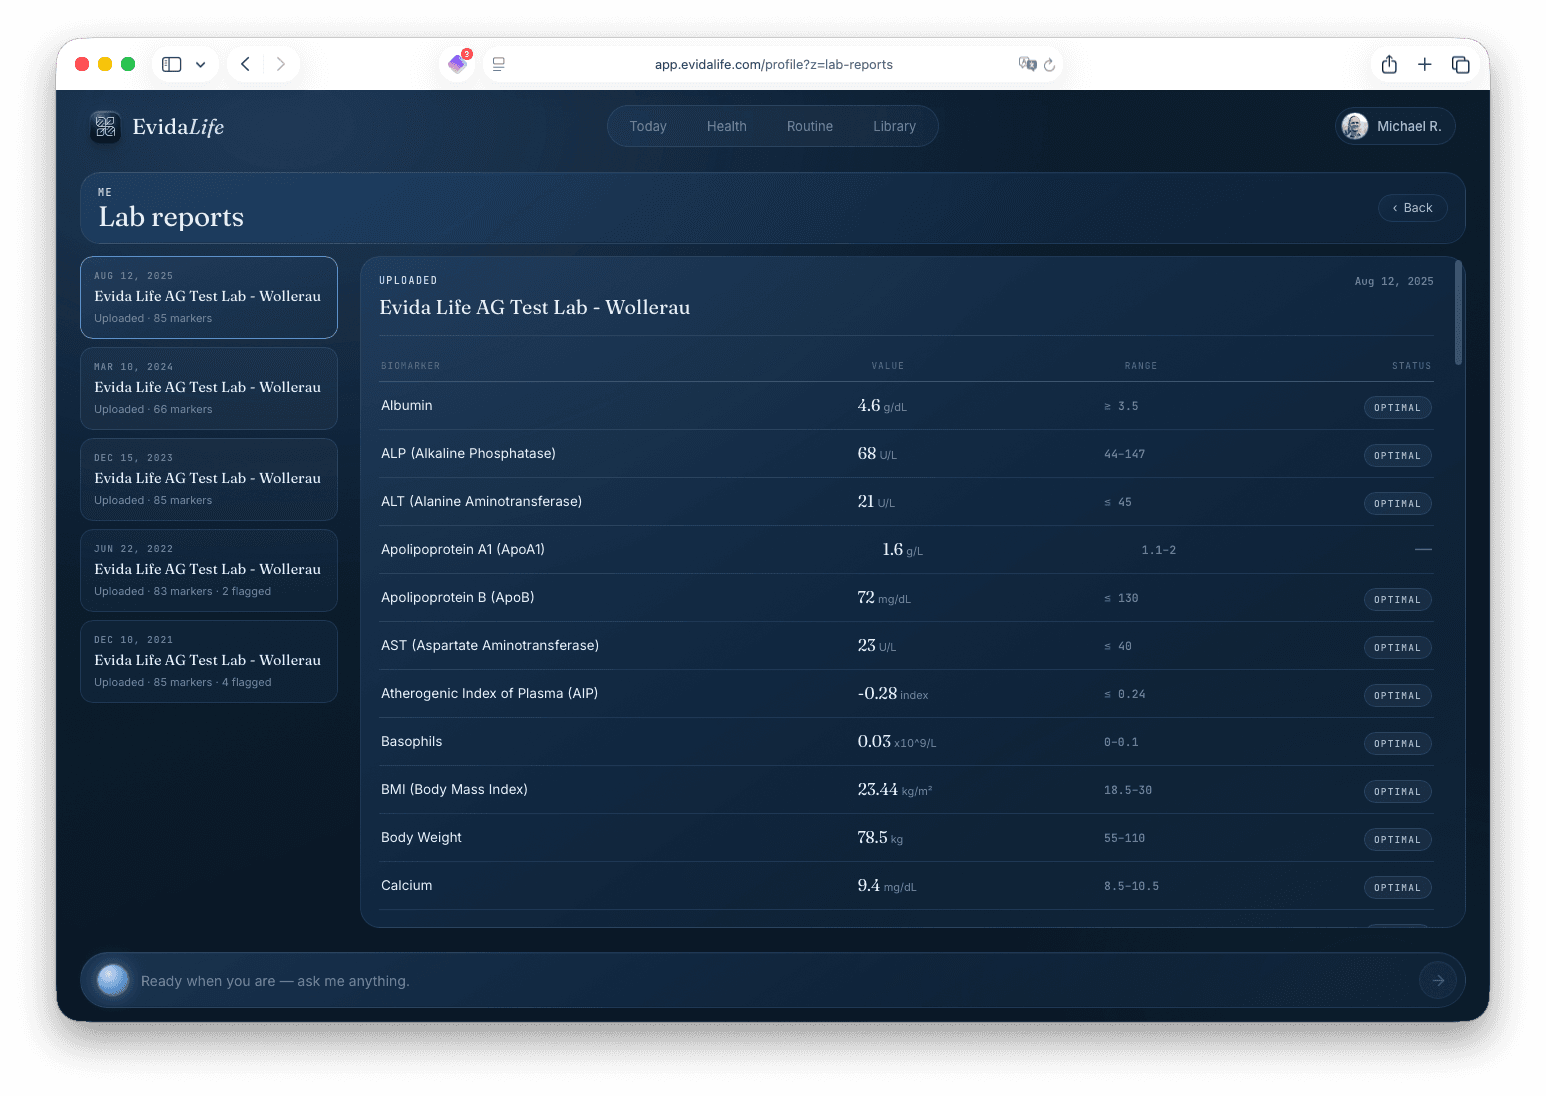Viewport: 1546px width, 1096px height.
Task: Reload the page with refresh icon
Action: click(x=1049, y=65)
